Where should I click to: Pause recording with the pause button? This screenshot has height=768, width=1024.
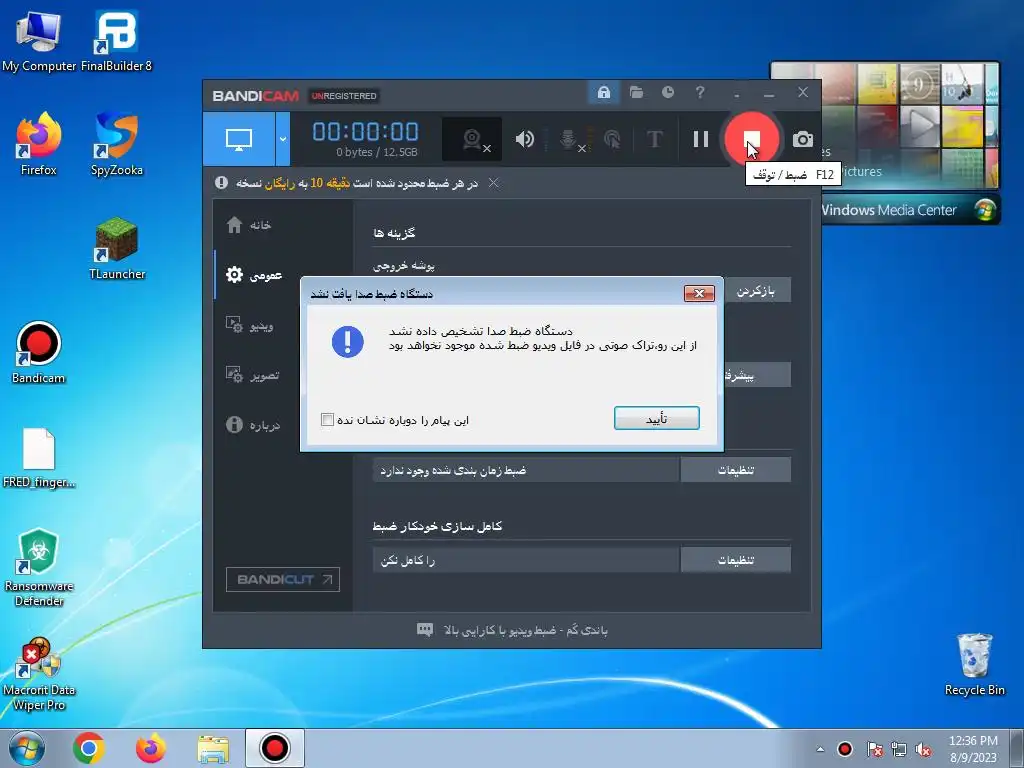(700, 138)
